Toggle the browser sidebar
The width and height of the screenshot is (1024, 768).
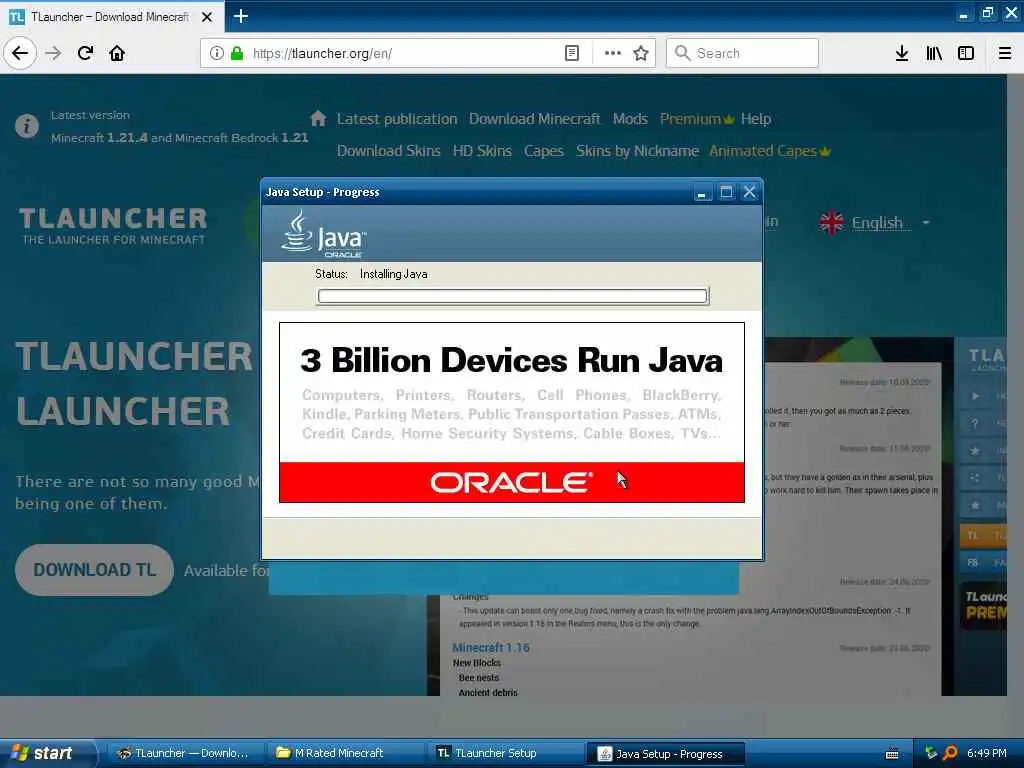[966, 53]
